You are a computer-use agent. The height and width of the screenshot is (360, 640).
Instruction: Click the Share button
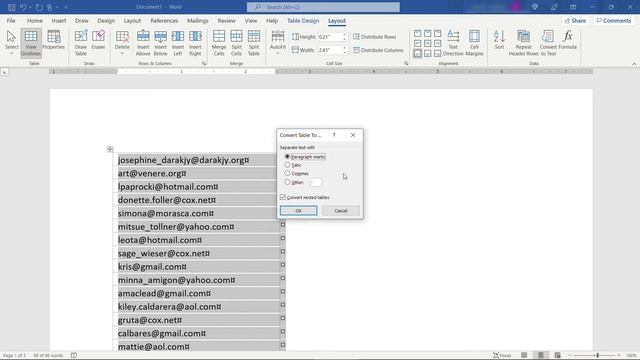click(575, 20)
